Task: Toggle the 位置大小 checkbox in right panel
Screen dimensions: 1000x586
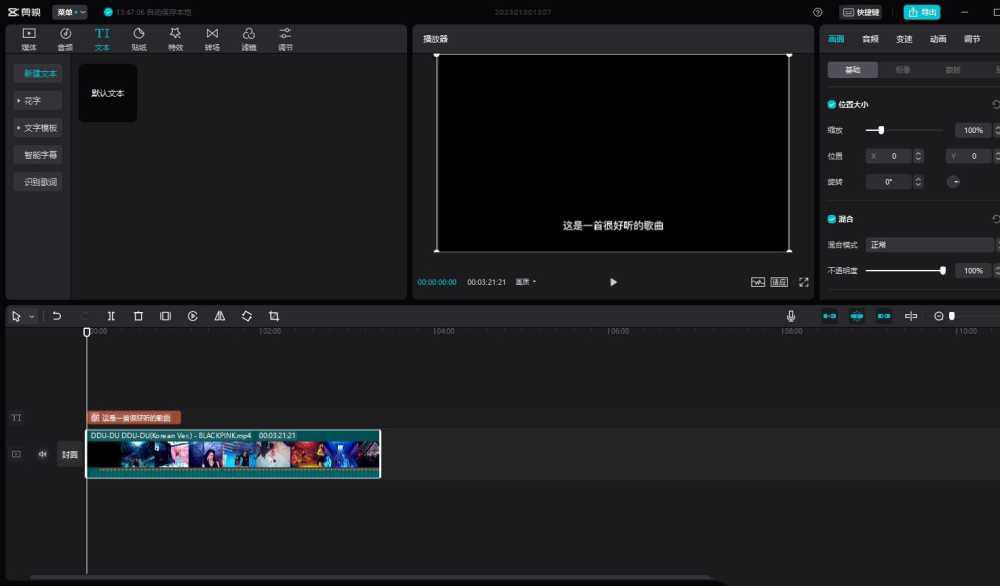Action: point(831,104)
